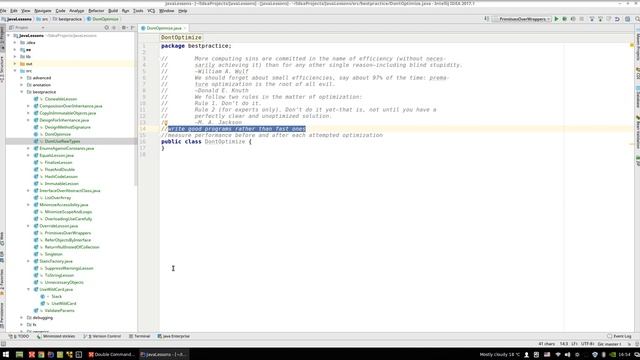Switch to Double Commander taskbar button

(111, 355)
